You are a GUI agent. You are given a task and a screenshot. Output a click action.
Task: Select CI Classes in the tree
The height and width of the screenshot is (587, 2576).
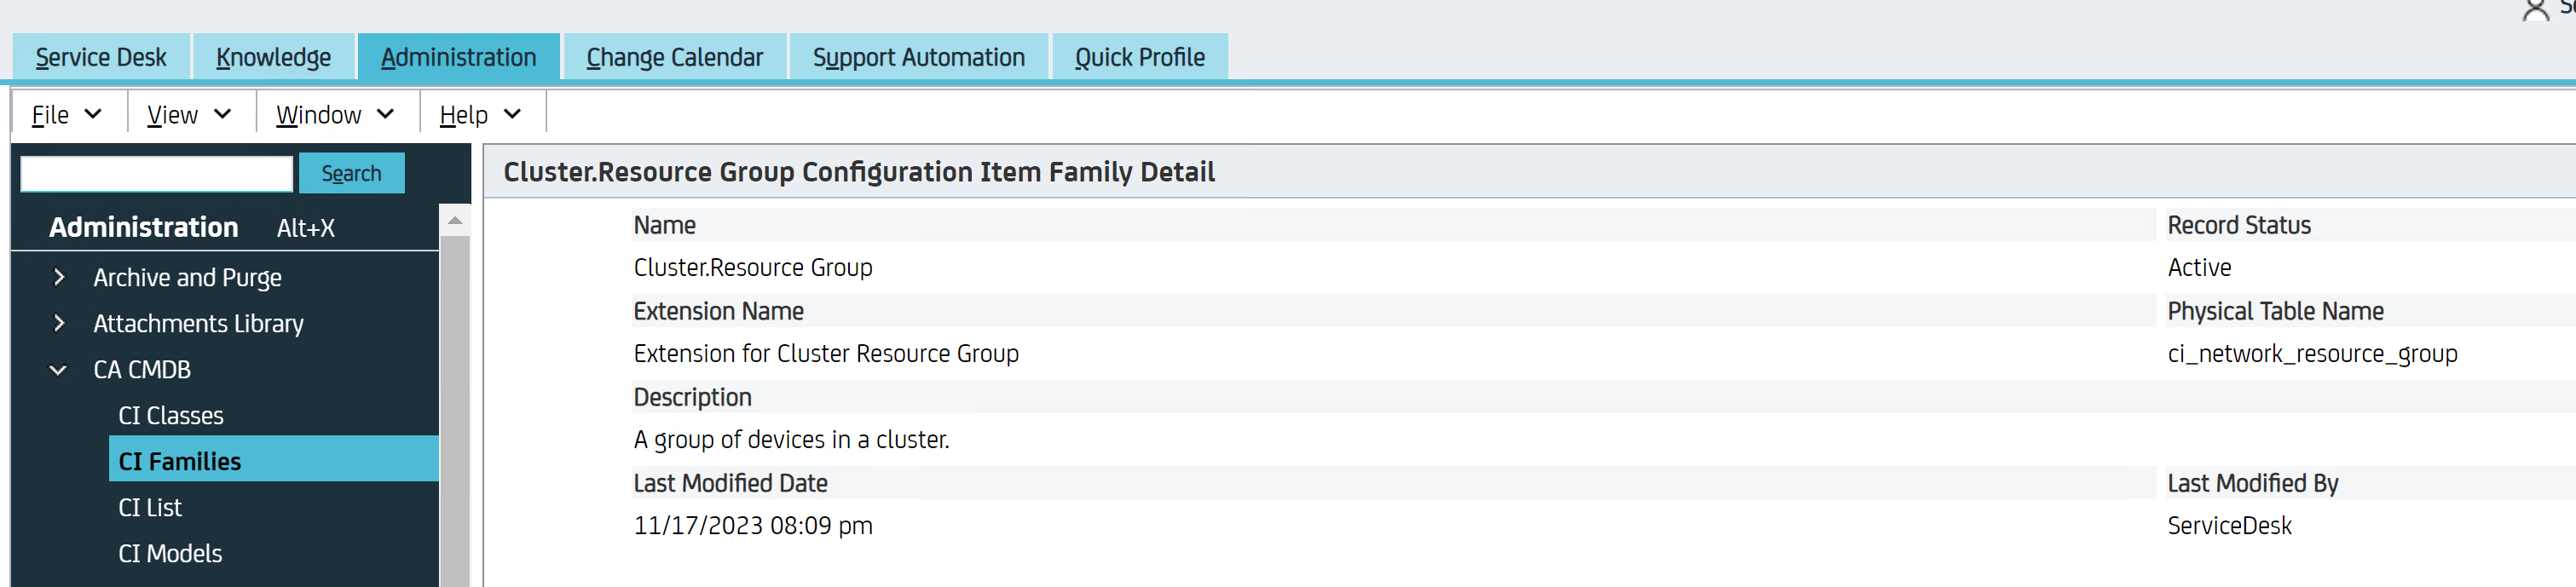[x=171, y=415]
